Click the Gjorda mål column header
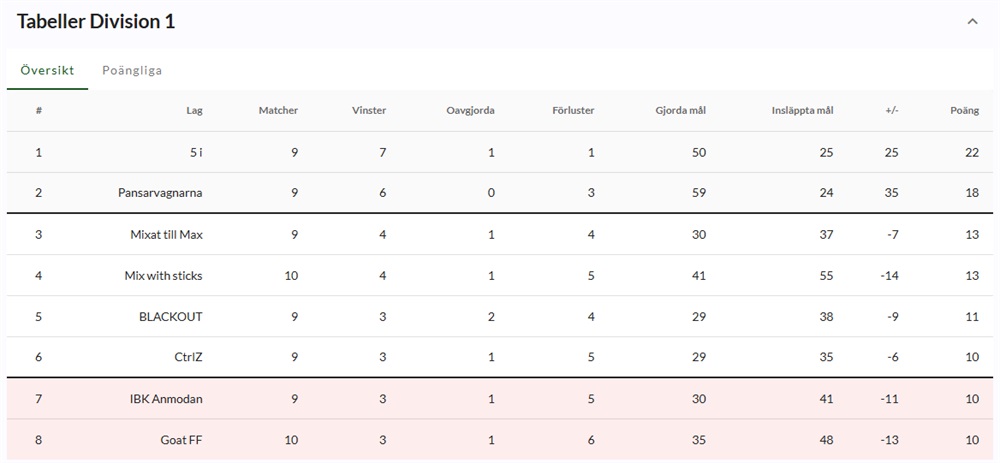This screenshot has width=1000, height=463. [x=680, y=110]
